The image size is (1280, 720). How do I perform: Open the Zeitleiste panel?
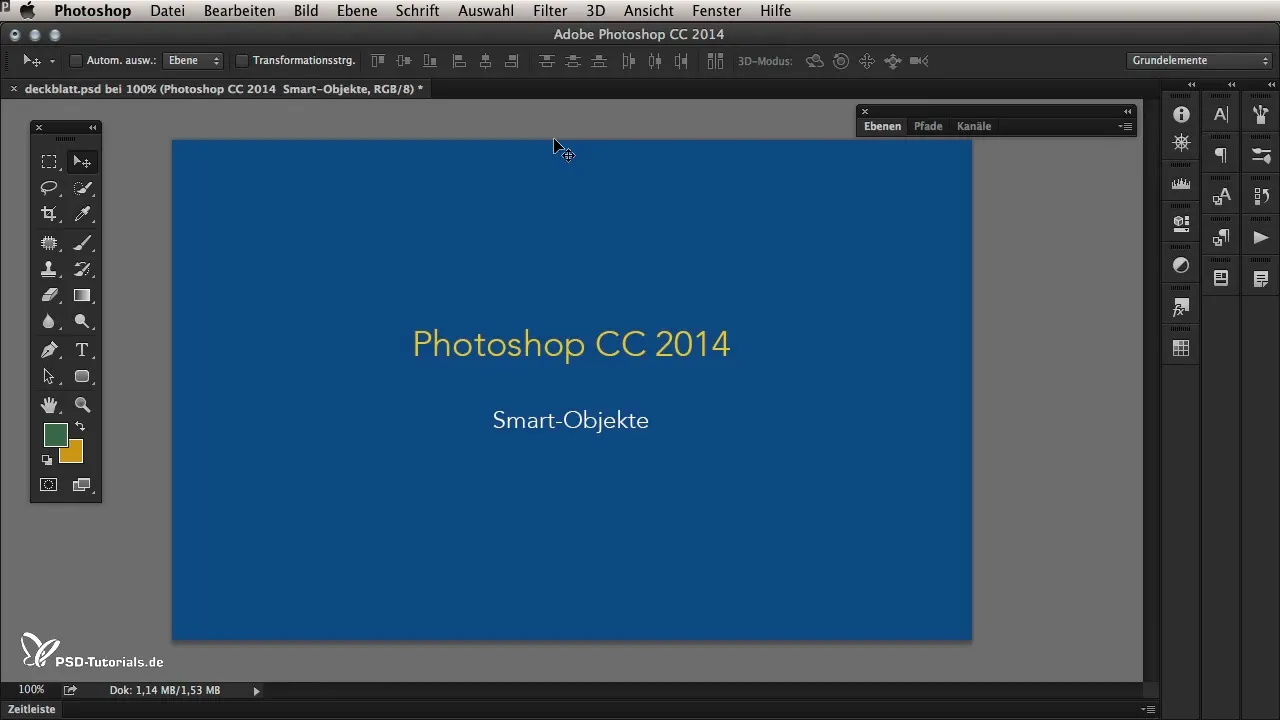[x=32, y=709]
